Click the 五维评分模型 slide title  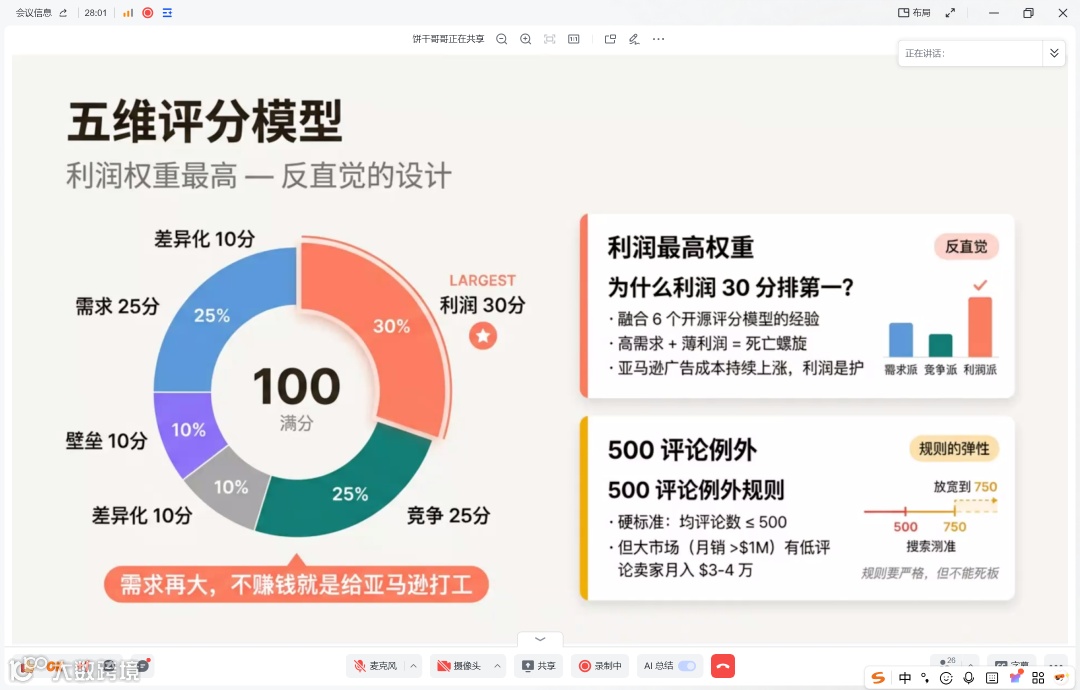click(205, 122)
